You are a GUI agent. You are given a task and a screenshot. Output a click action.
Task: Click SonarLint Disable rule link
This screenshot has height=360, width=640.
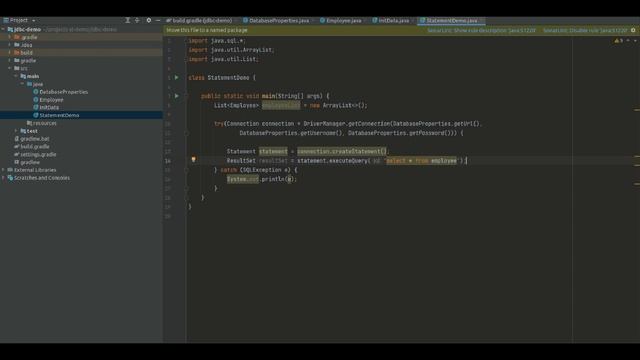coord(585,30)
